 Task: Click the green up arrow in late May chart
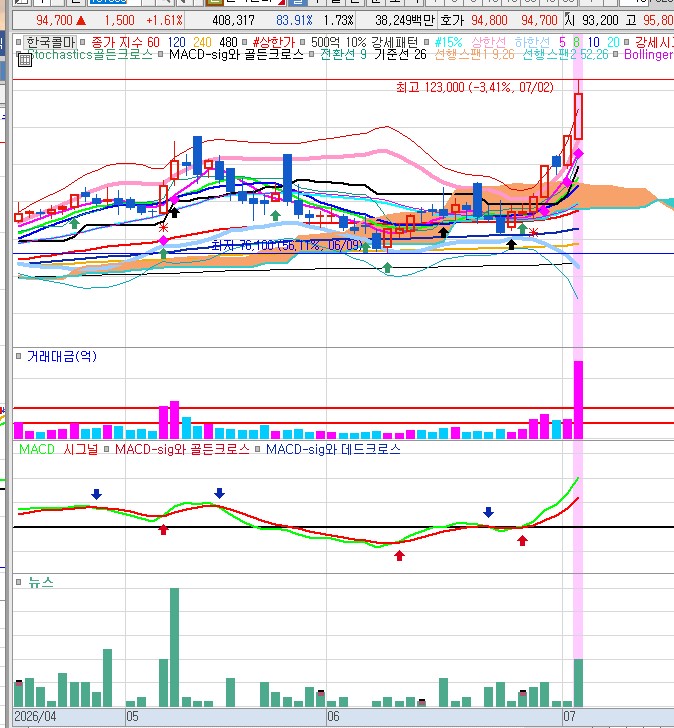275,215
